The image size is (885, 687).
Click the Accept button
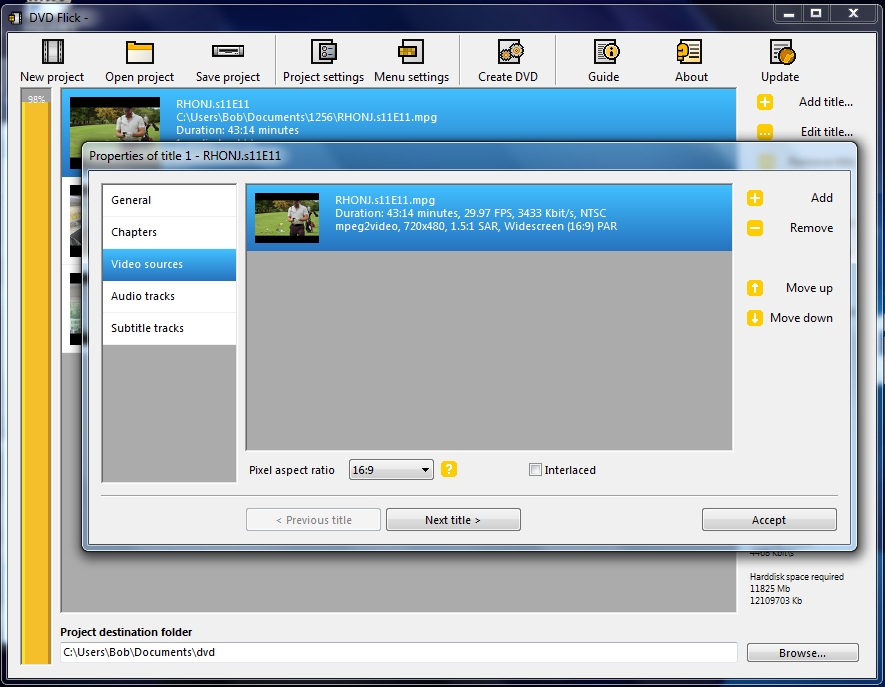pyautogui.click(x=769, y=520)
